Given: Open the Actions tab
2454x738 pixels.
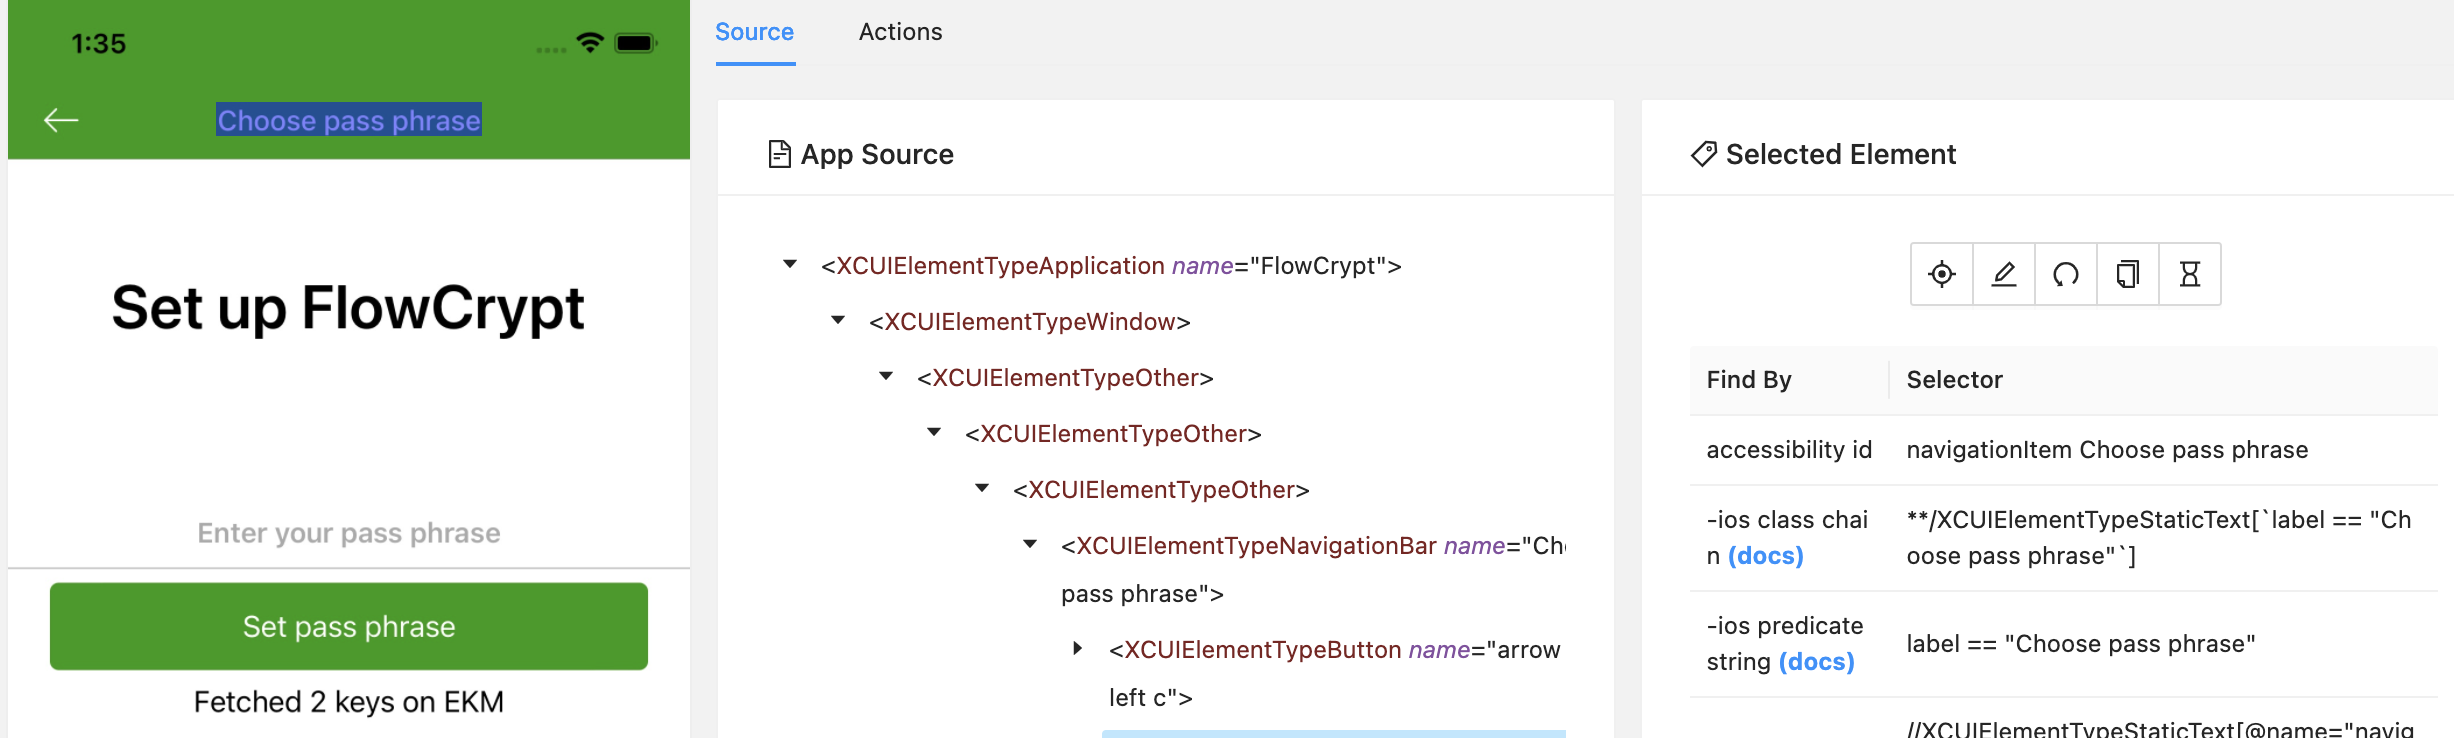Looking at the screenshot, I should tap(900, 32).
